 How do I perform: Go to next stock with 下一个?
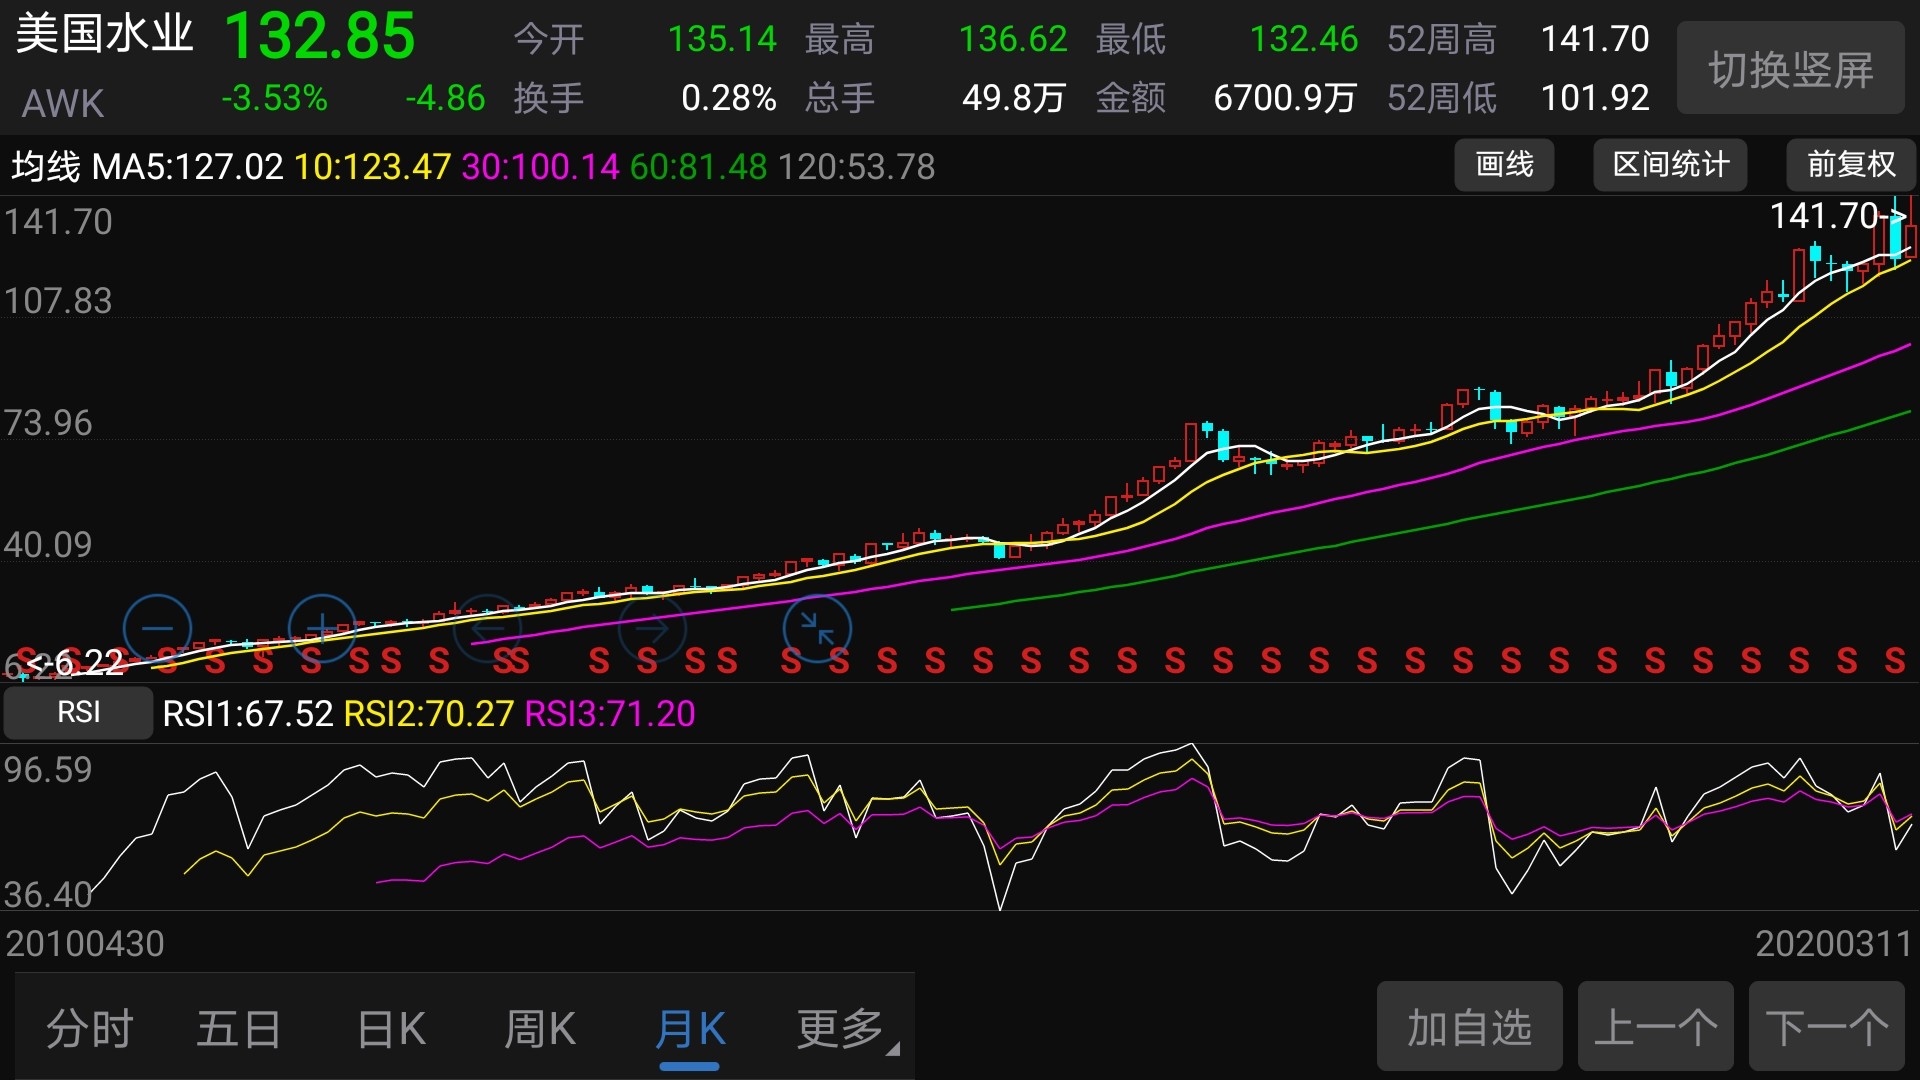[x=1827, y=1027]
